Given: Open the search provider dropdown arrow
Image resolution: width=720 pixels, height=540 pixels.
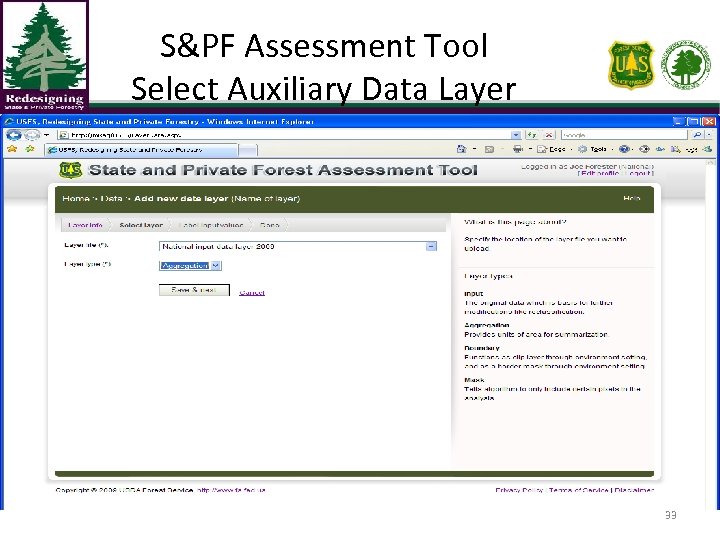Looking at the screenshot, I should coord(709,135).
